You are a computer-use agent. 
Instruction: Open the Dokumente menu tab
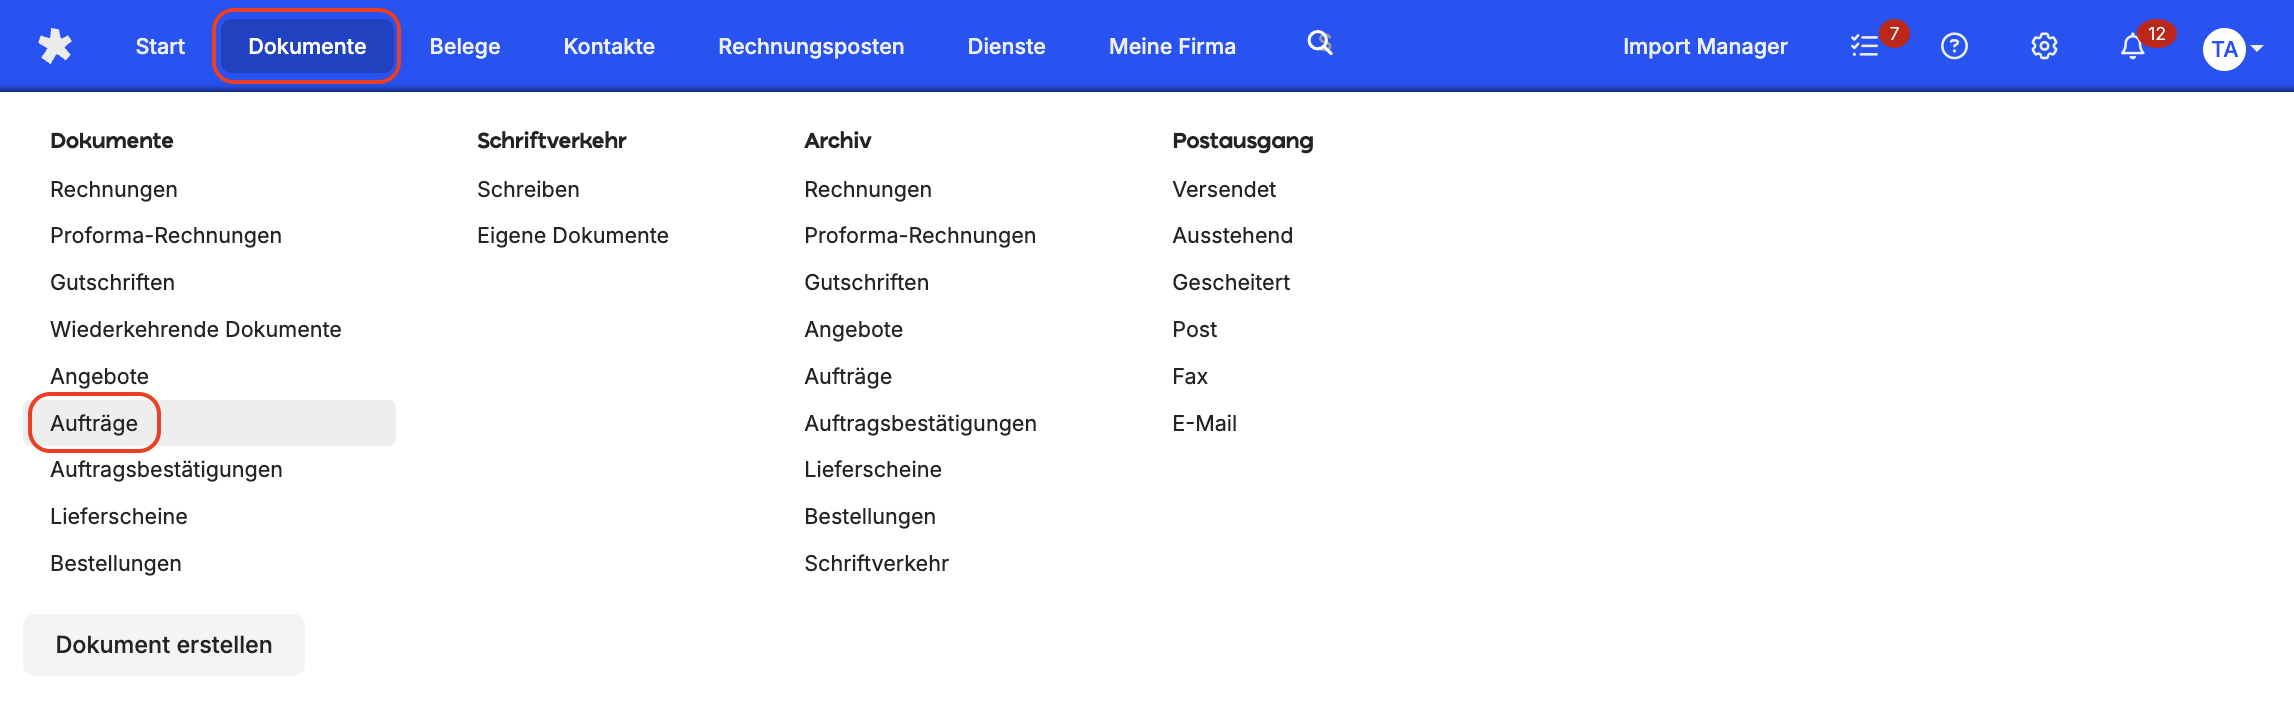(307, 46)
